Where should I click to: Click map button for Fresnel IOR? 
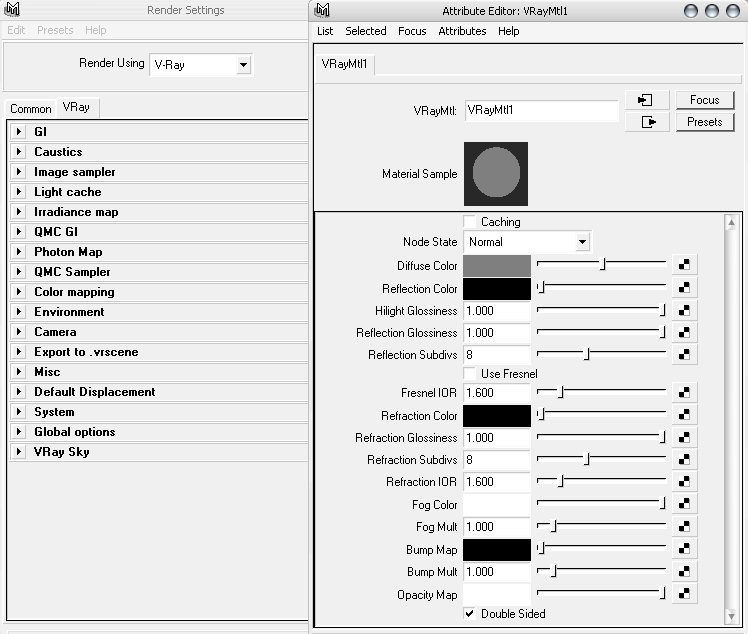click(684, 393)
